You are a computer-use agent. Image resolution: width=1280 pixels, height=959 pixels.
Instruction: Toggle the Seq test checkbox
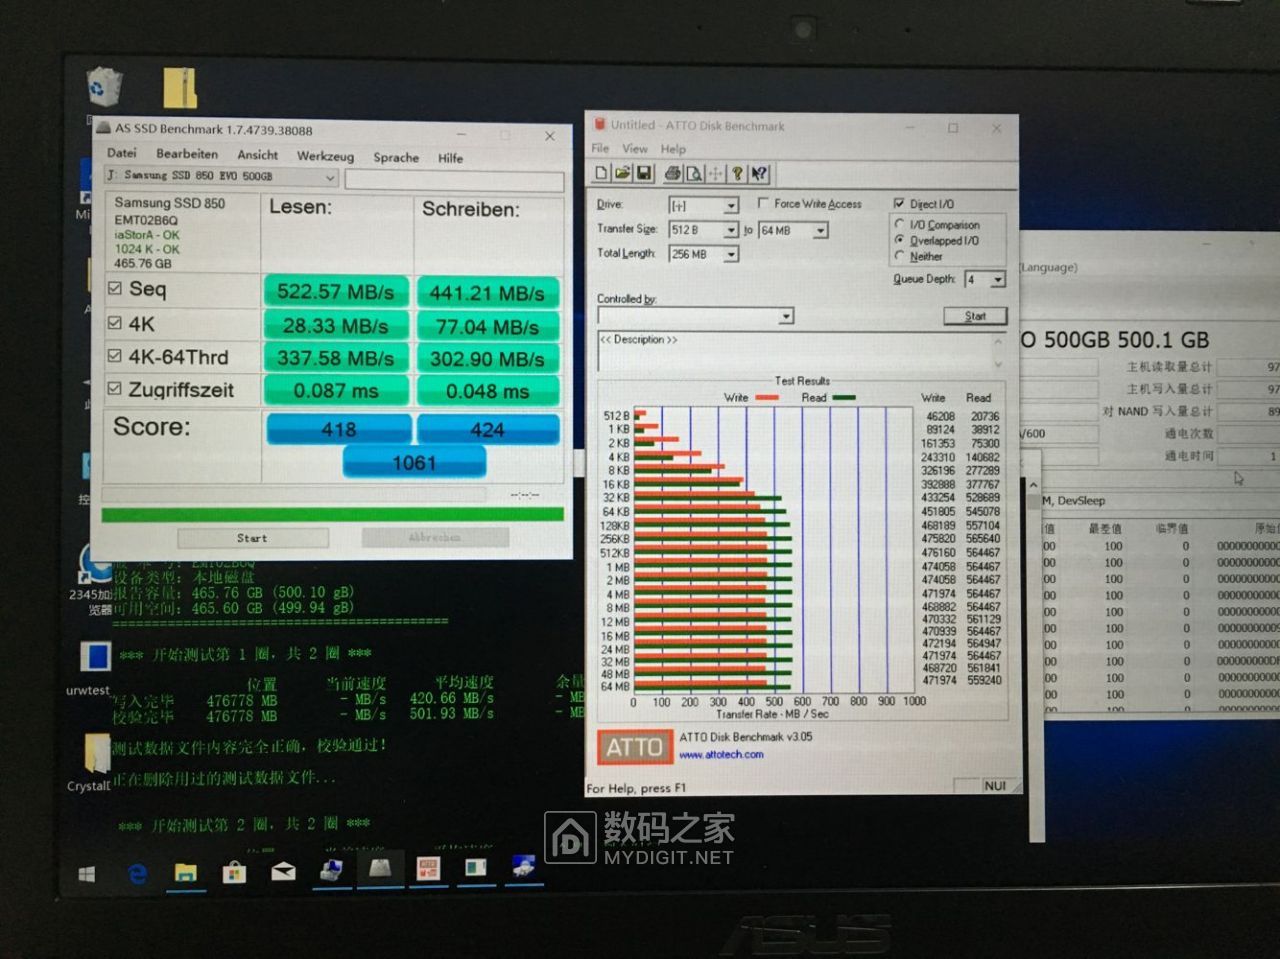coord(115,289)
